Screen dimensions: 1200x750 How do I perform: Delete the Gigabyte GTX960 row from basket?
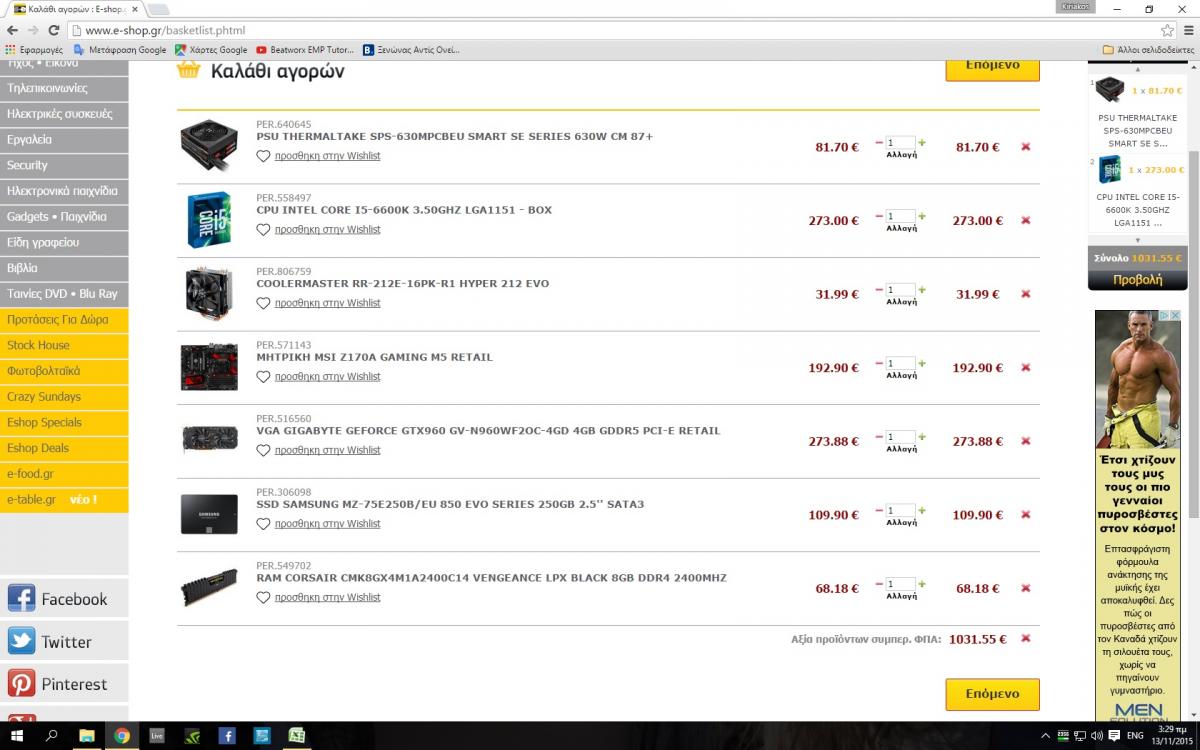[1025, 441]
